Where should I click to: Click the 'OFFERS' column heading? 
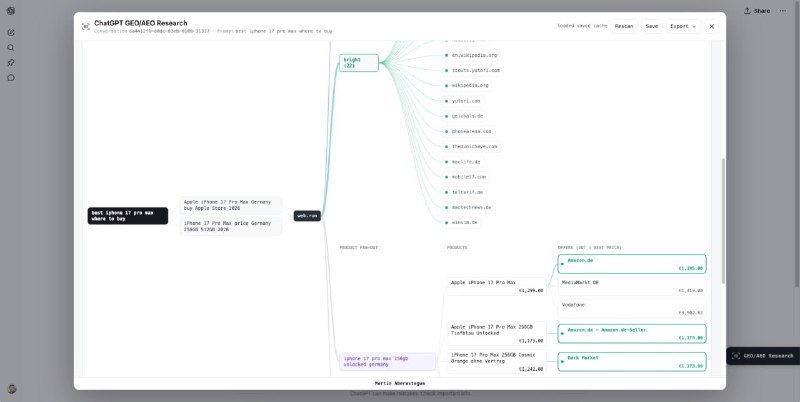[589, 248]
